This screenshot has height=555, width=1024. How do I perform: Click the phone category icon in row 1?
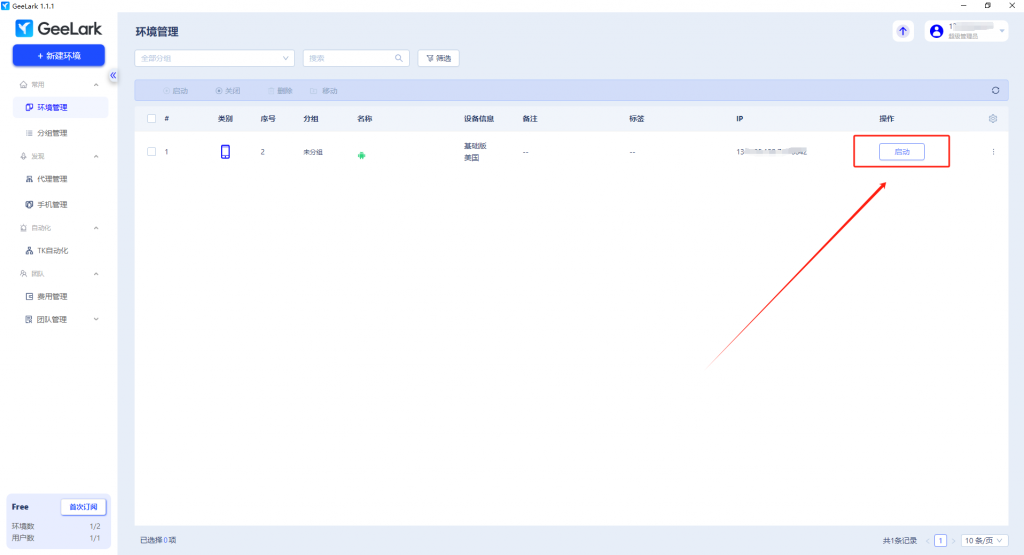point(225,152)
